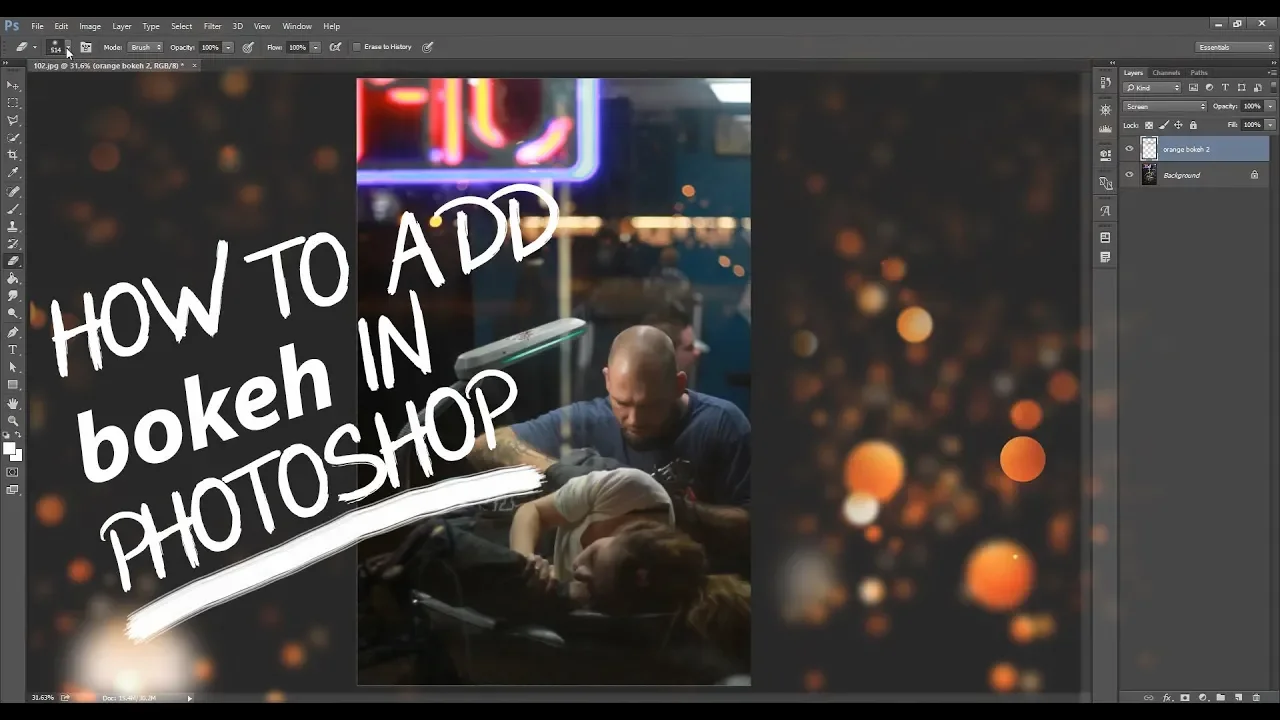1280x720 pixels.
Task: Open layer filter Kind dropdown
Action: click(1152, 88)
